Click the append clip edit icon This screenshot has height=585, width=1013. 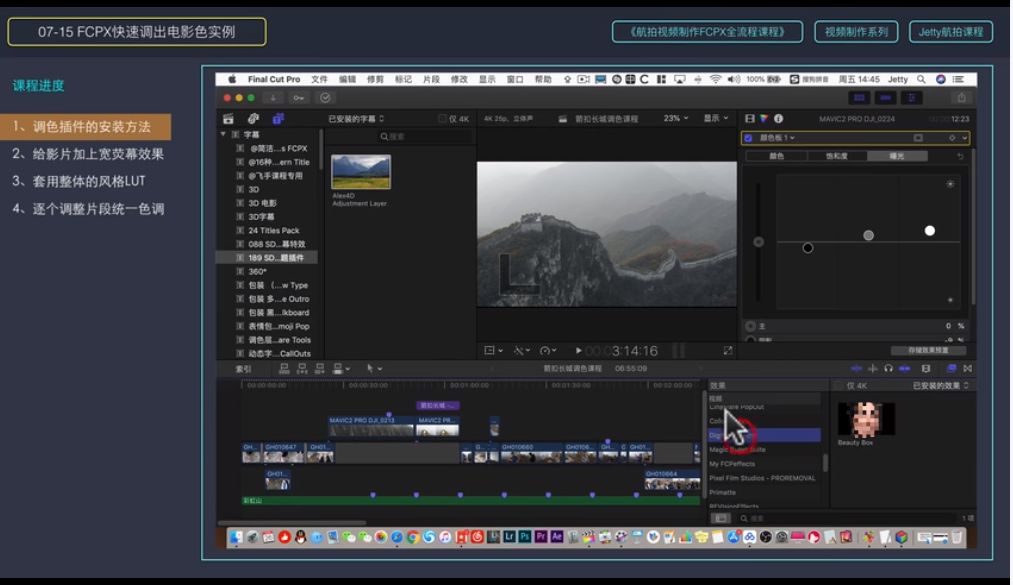tap(320, 369)
